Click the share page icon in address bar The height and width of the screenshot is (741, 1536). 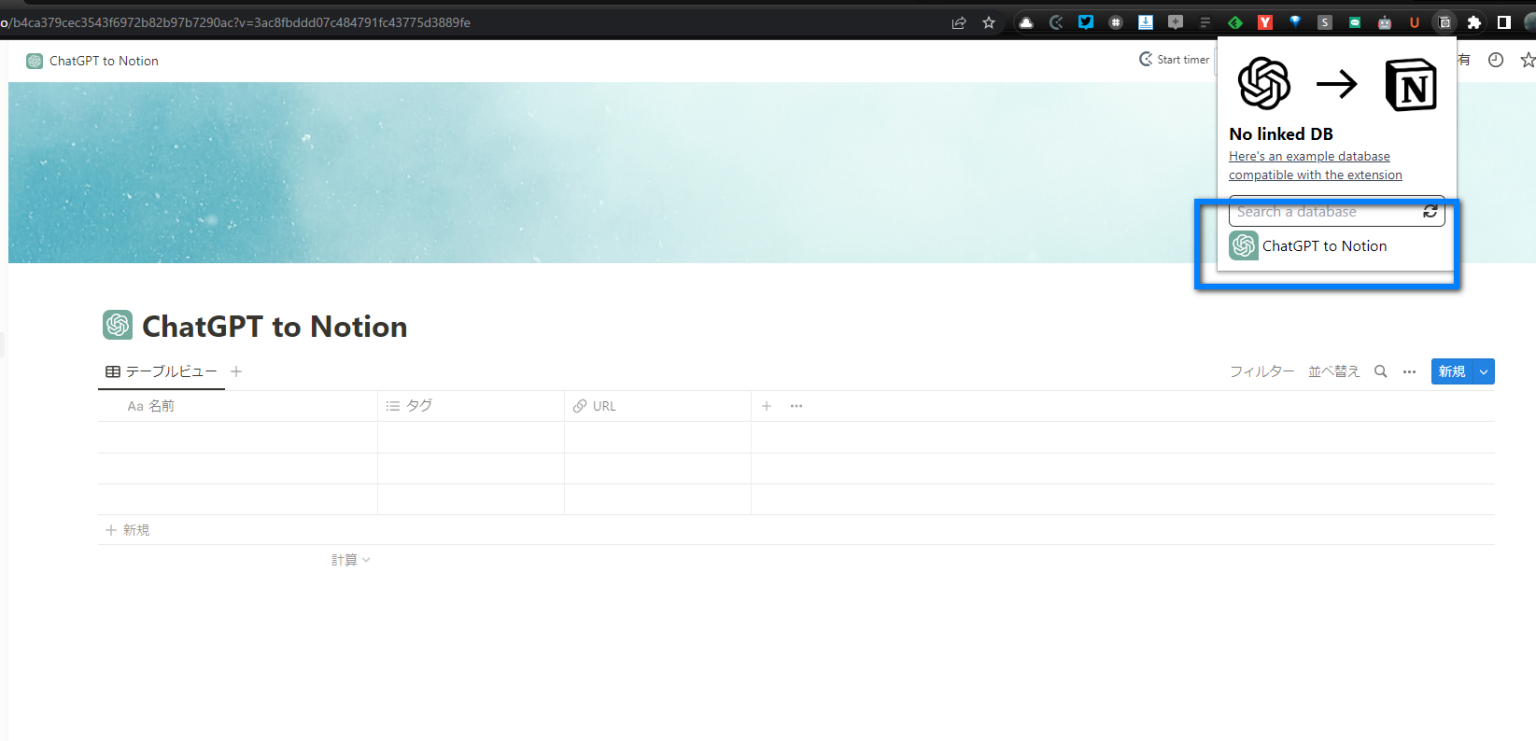click(x=959, y=22)
